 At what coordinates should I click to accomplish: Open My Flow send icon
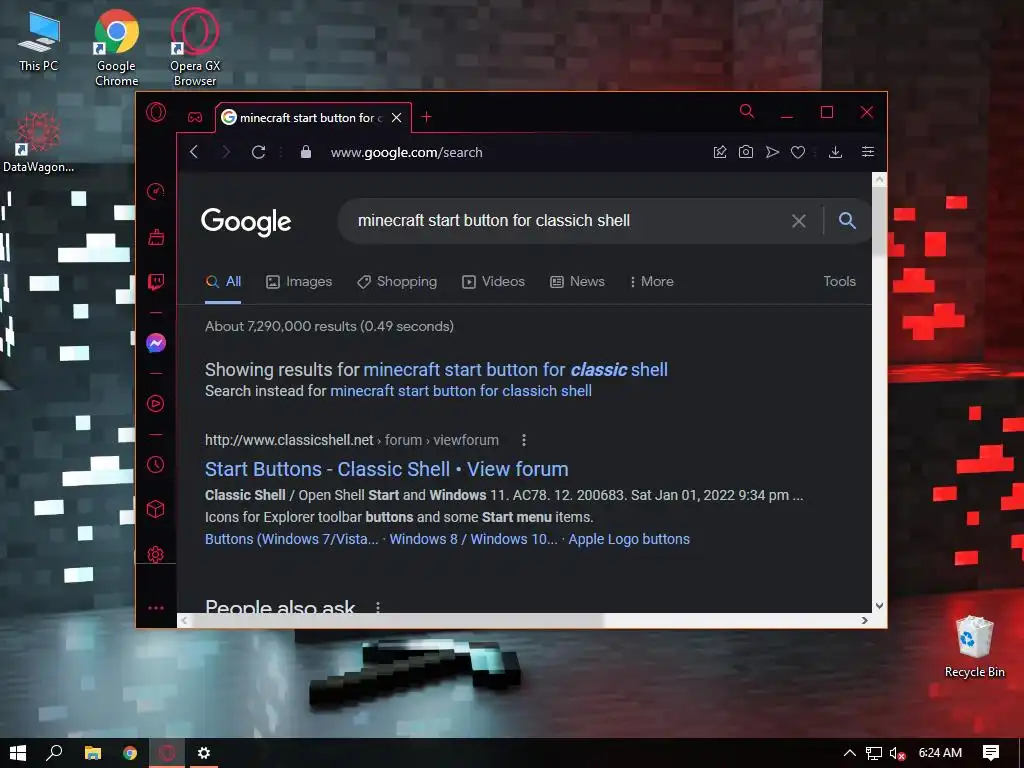772,152
